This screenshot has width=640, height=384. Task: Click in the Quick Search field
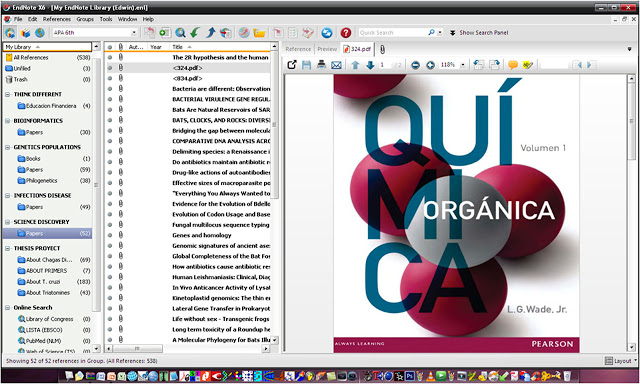pos(392,33)
